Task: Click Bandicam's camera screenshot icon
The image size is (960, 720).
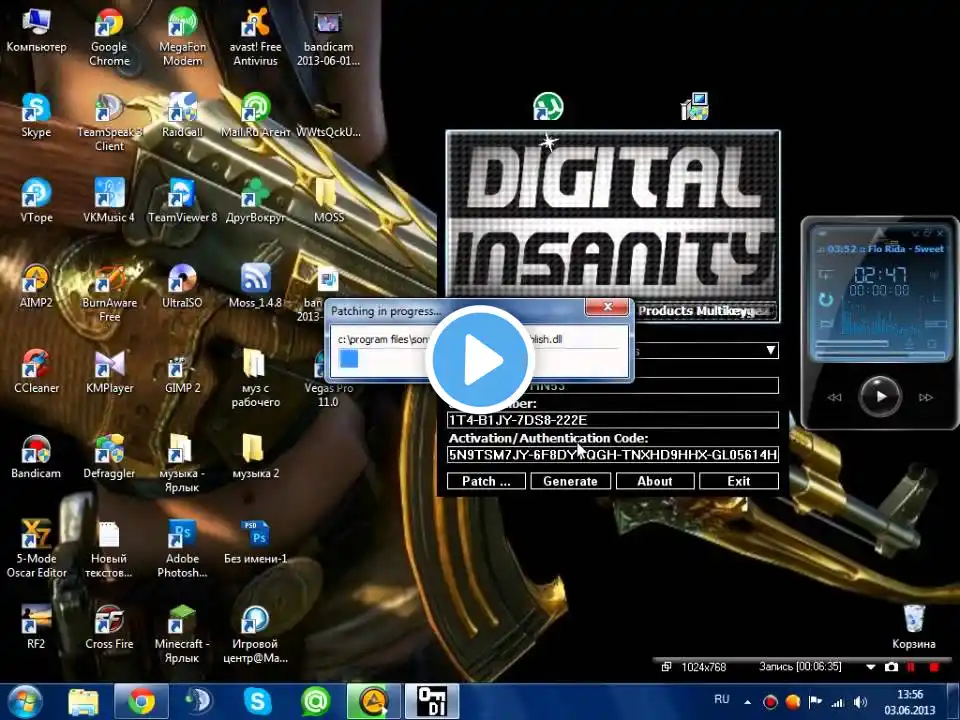Action: (891, 667)
